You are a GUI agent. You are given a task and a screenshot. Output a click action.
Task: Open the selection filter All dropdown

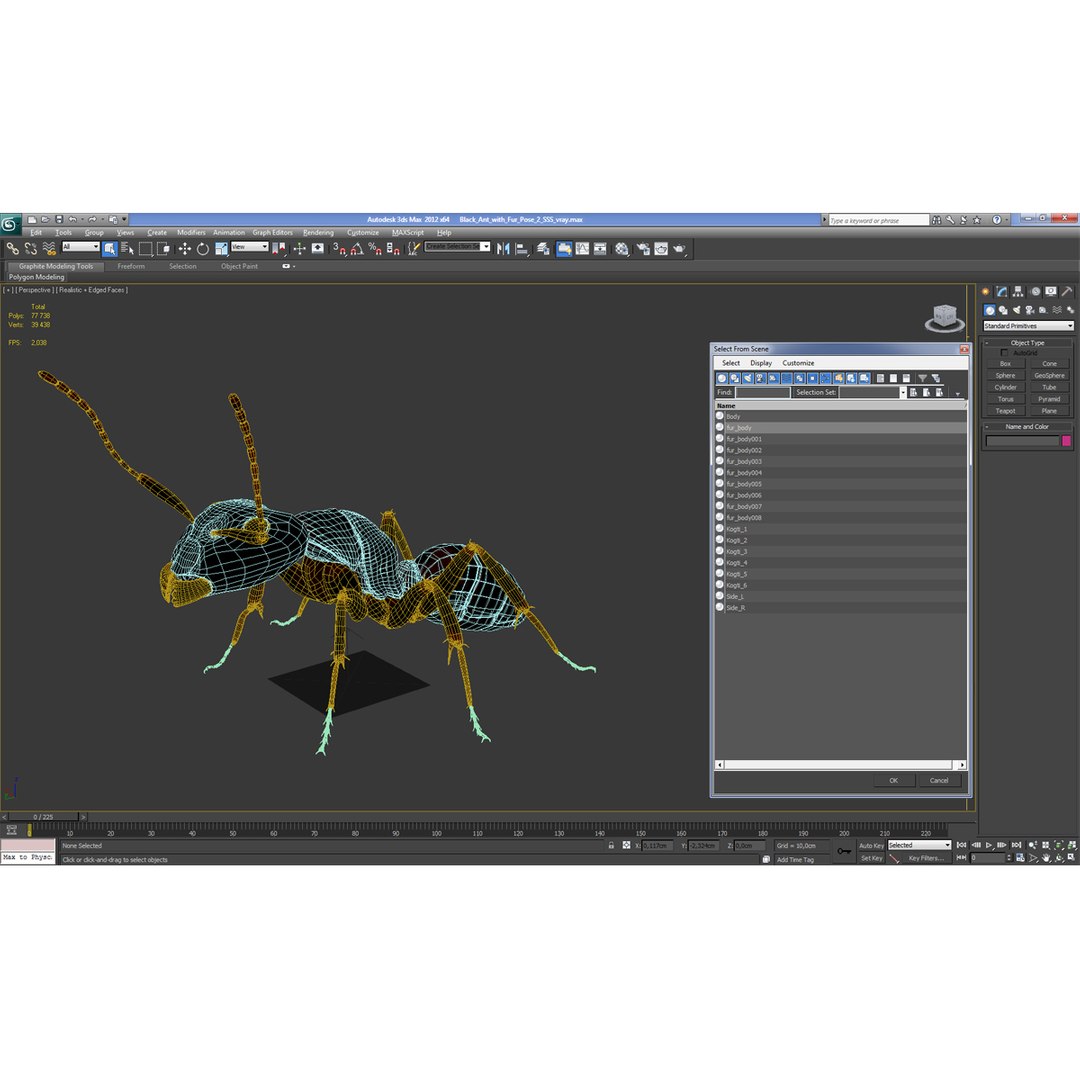81,247
